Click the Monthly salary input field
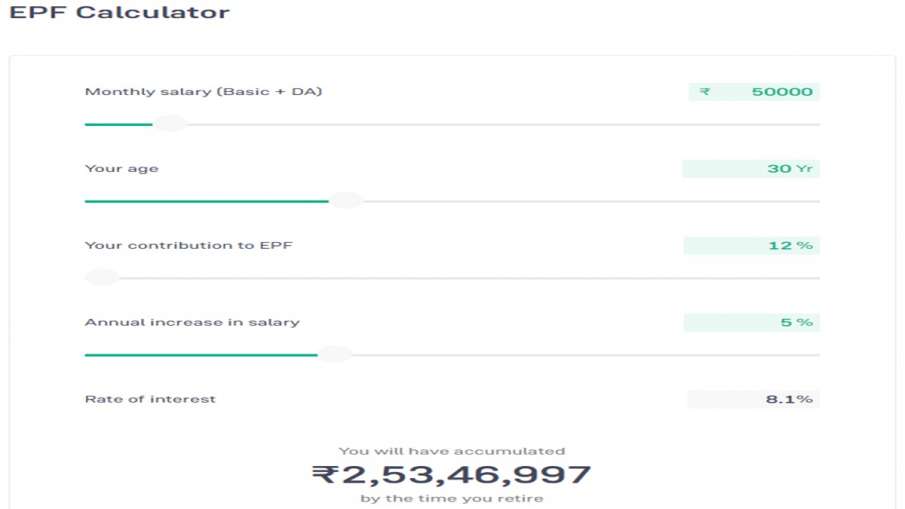The image size is (905, 509). click(x=768, y=92)
